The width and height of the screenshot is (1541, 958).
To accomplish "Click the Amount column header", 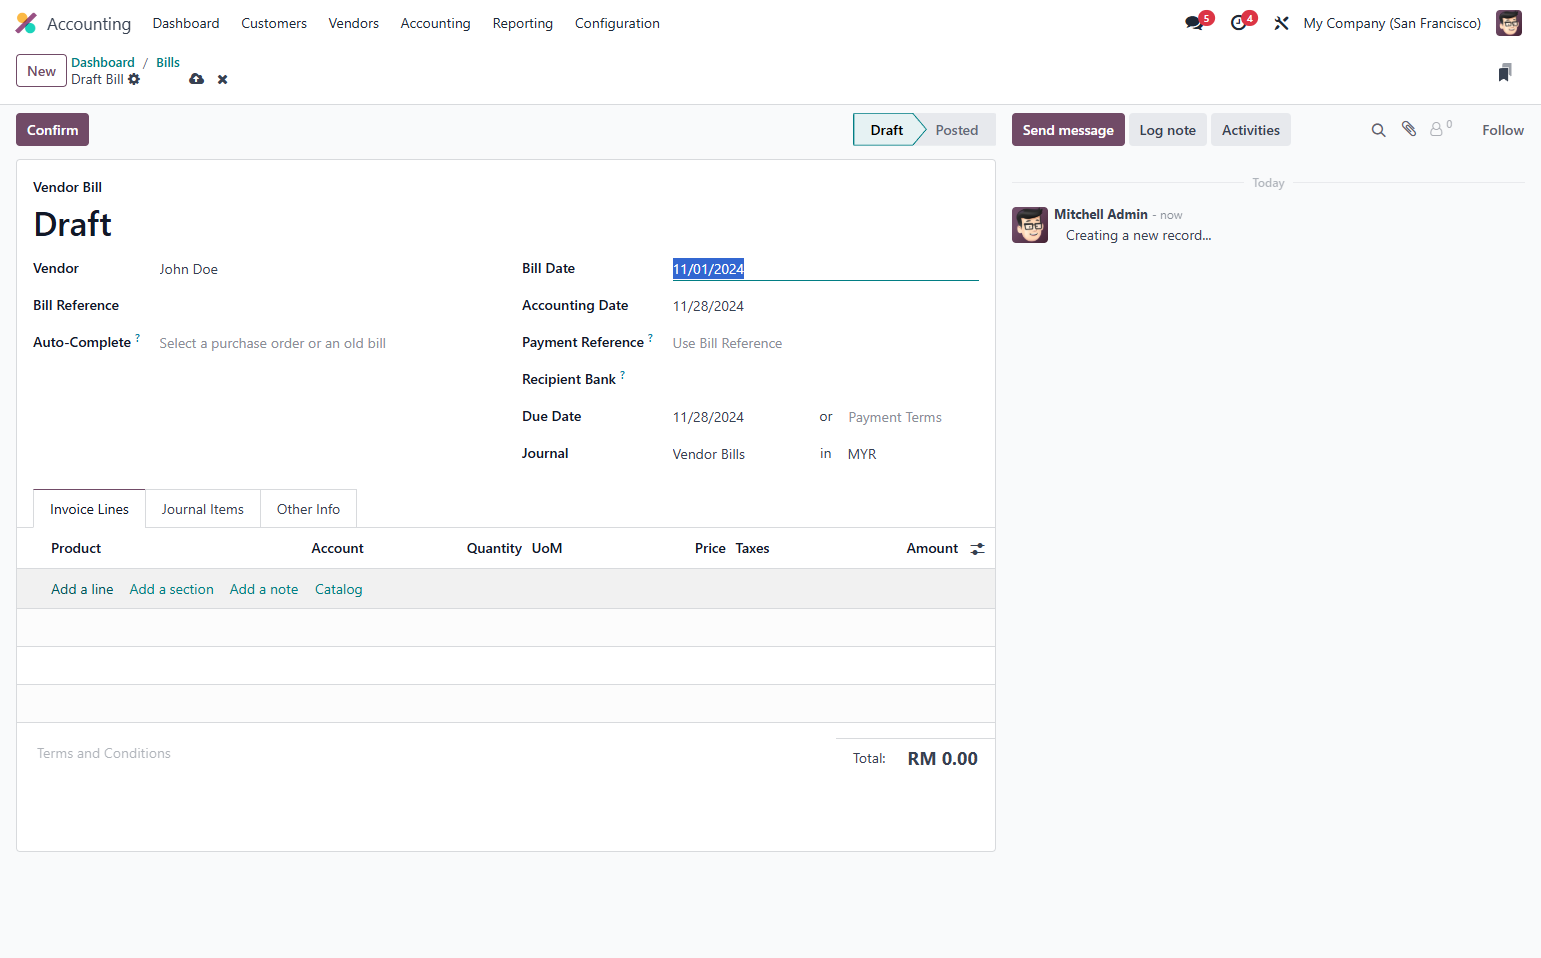I will [932, 548].
